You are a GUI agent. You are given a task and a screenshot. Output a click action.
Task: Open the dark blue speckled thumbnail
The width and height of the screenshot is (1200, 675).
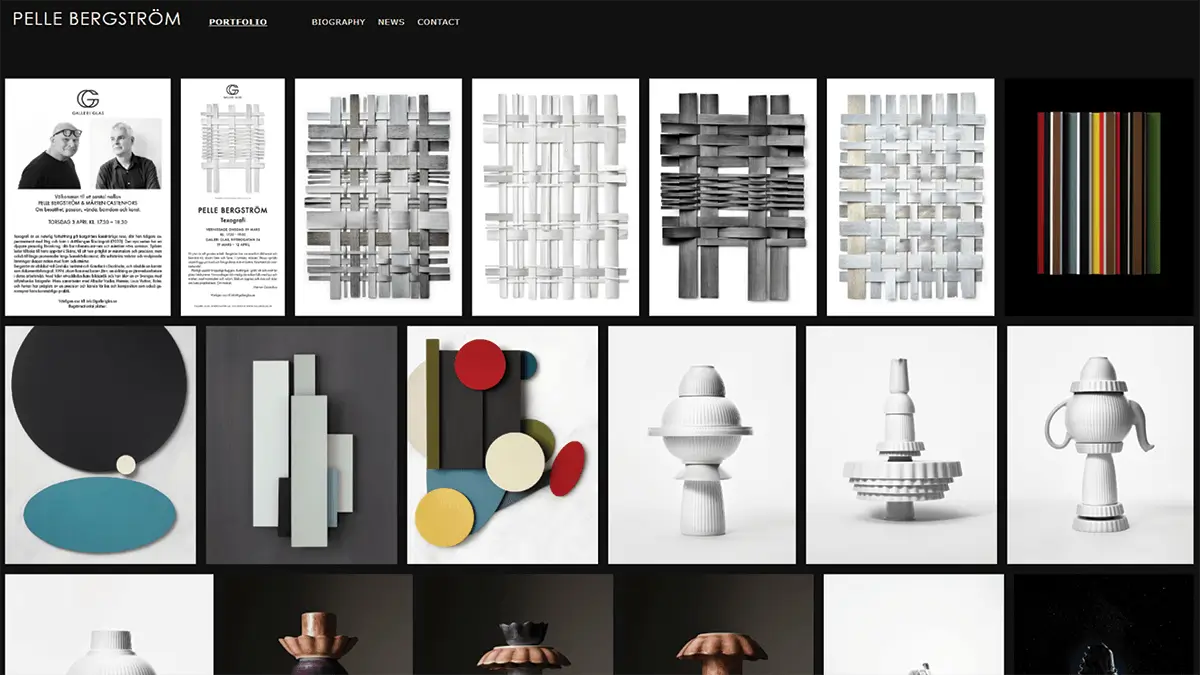coord(1105,624)
